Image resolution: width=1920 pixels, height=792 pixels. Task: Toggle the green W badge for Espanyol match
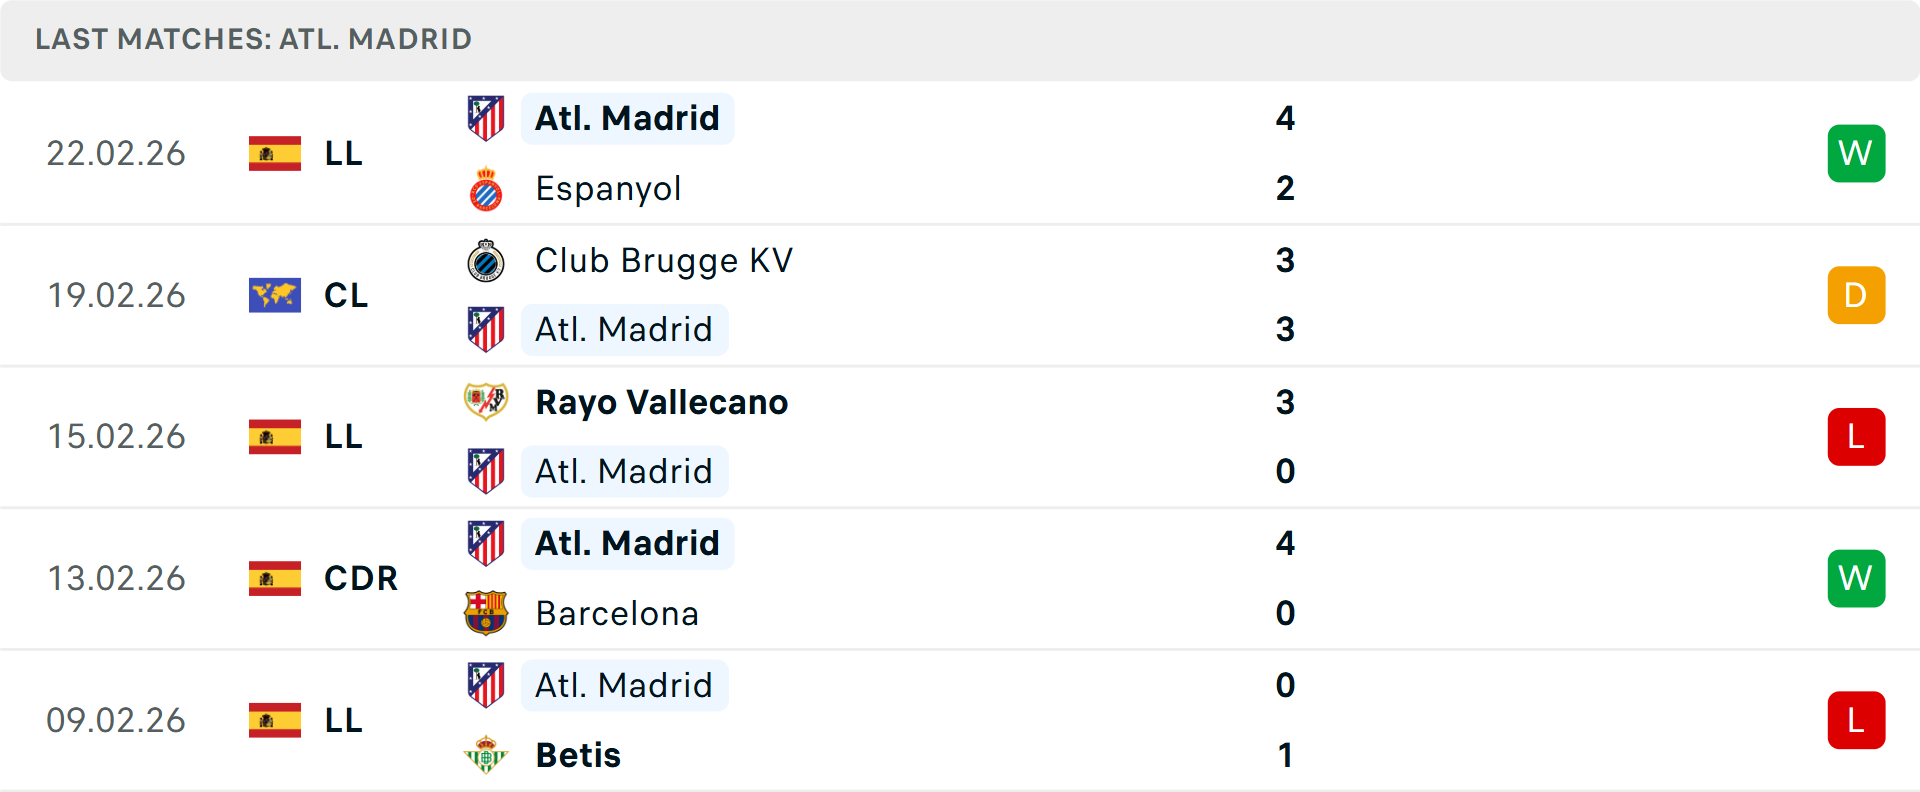pyautogui.click(x=1856, y=153)
